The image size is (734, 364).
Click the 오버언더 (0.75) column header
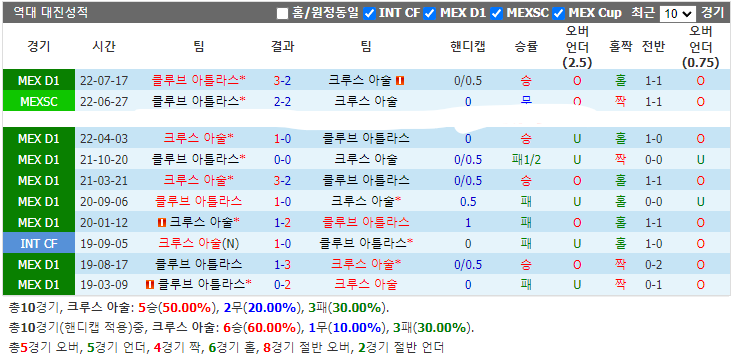point(700,46)
